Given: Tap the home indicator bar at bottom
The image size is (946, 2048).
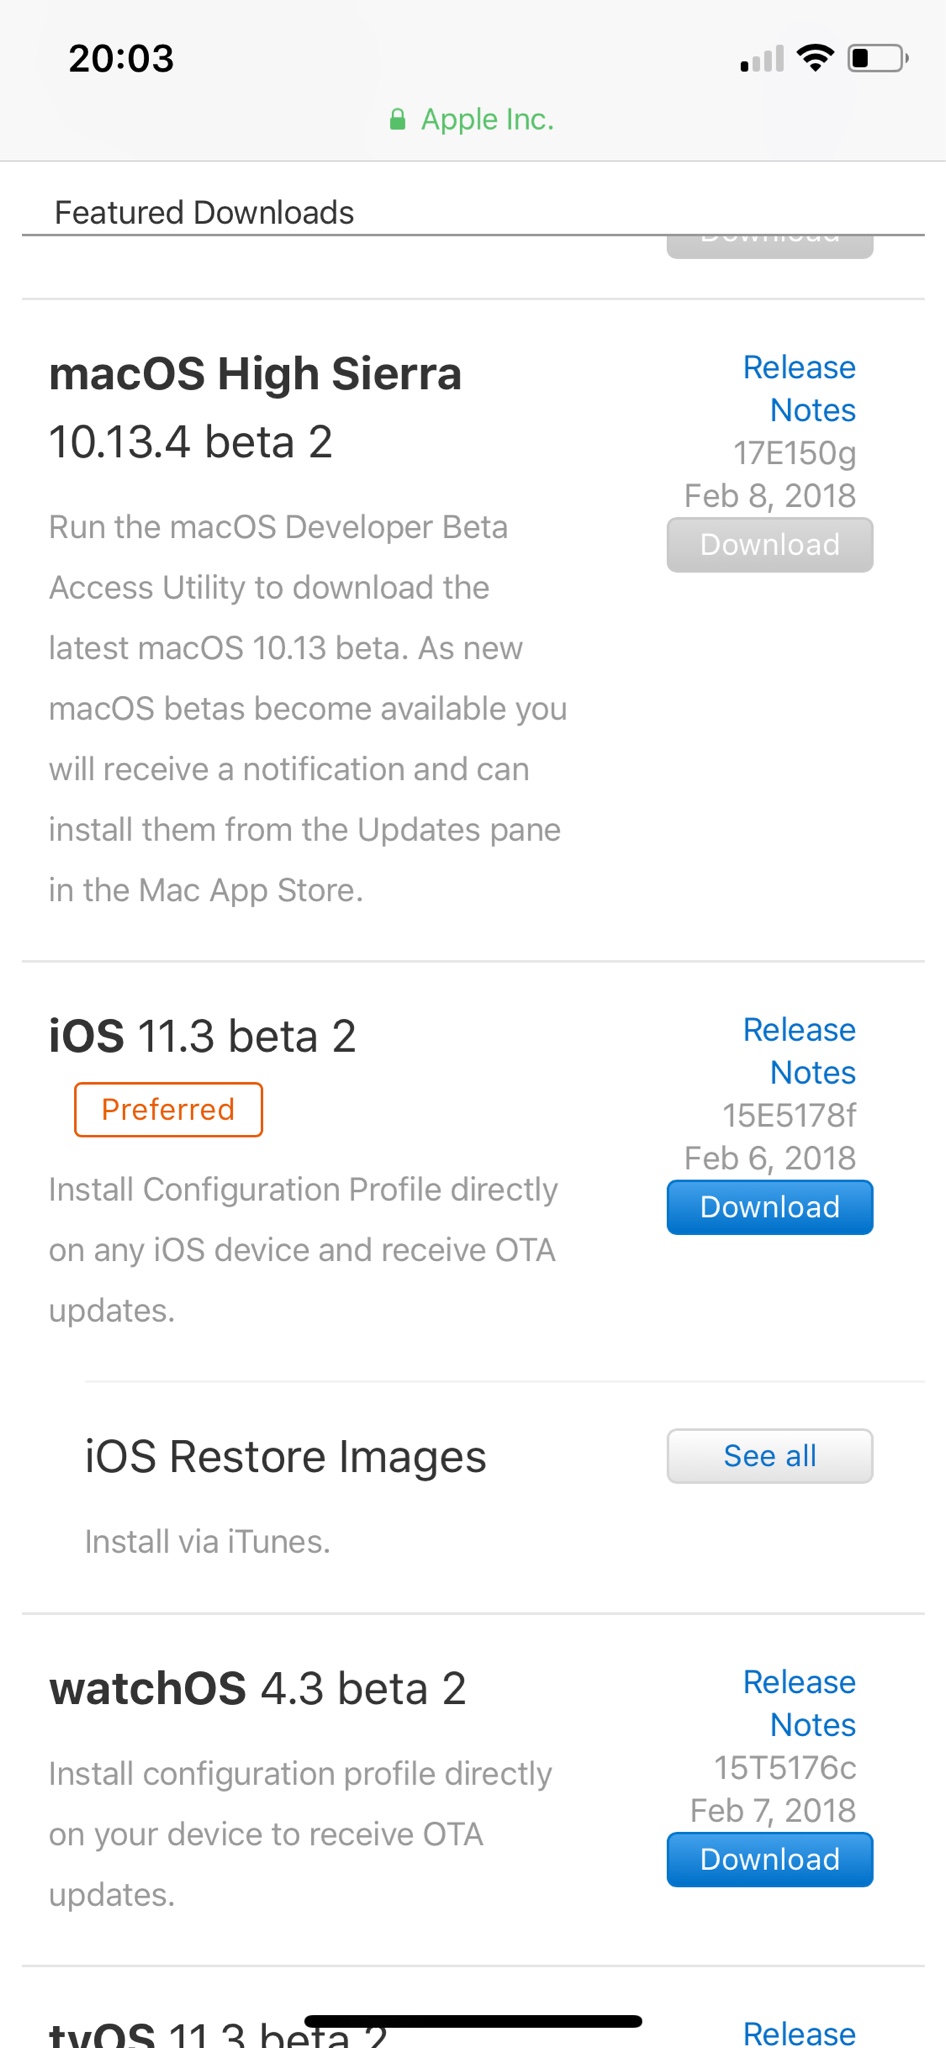Looking at the screenshot, I should coord(473,2021).
